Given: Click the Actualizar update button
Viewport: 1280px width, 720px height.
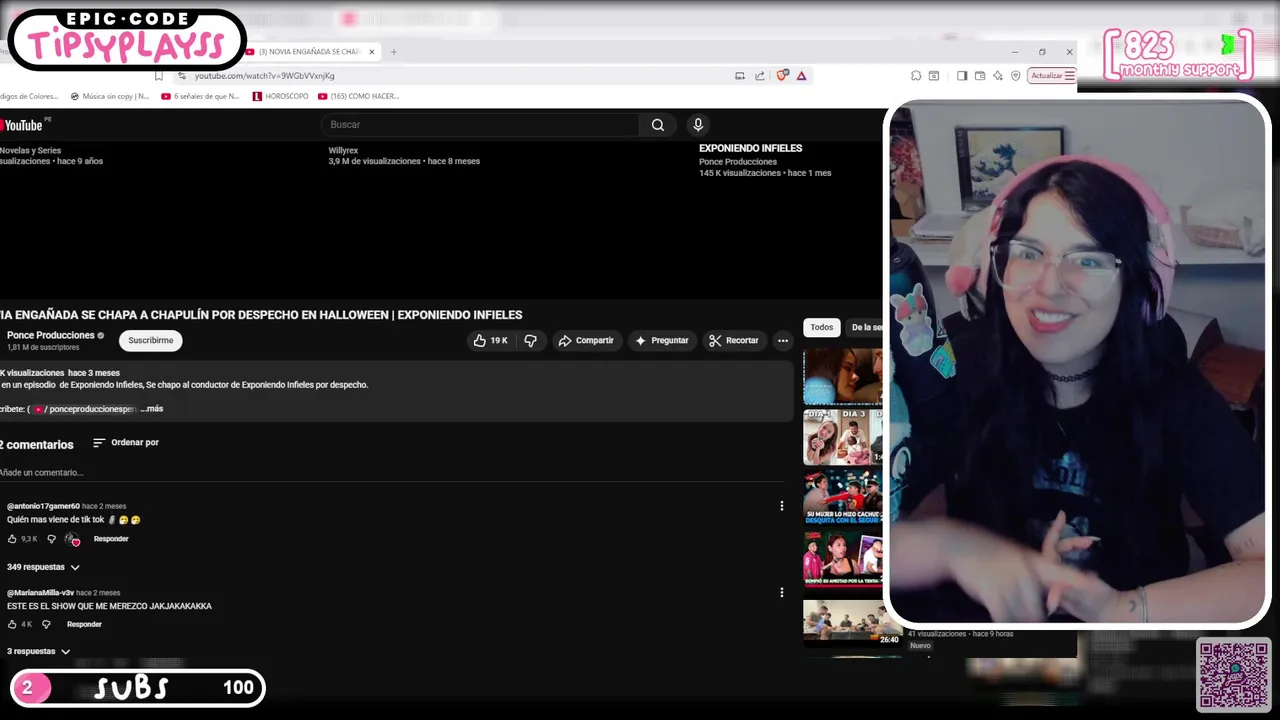Looking at the screenshot, I should (1046, 76).
